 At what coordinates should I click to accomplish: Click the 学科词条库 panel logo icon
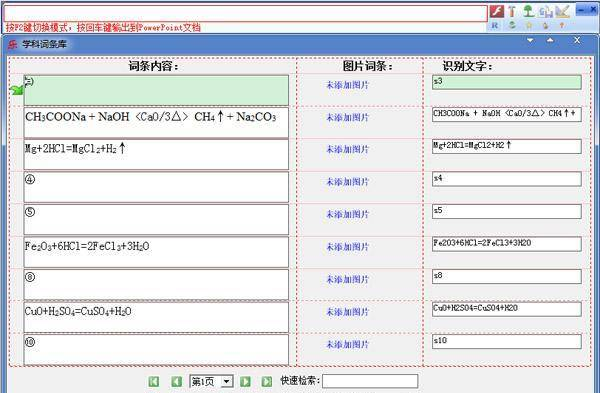click(13, 44)
